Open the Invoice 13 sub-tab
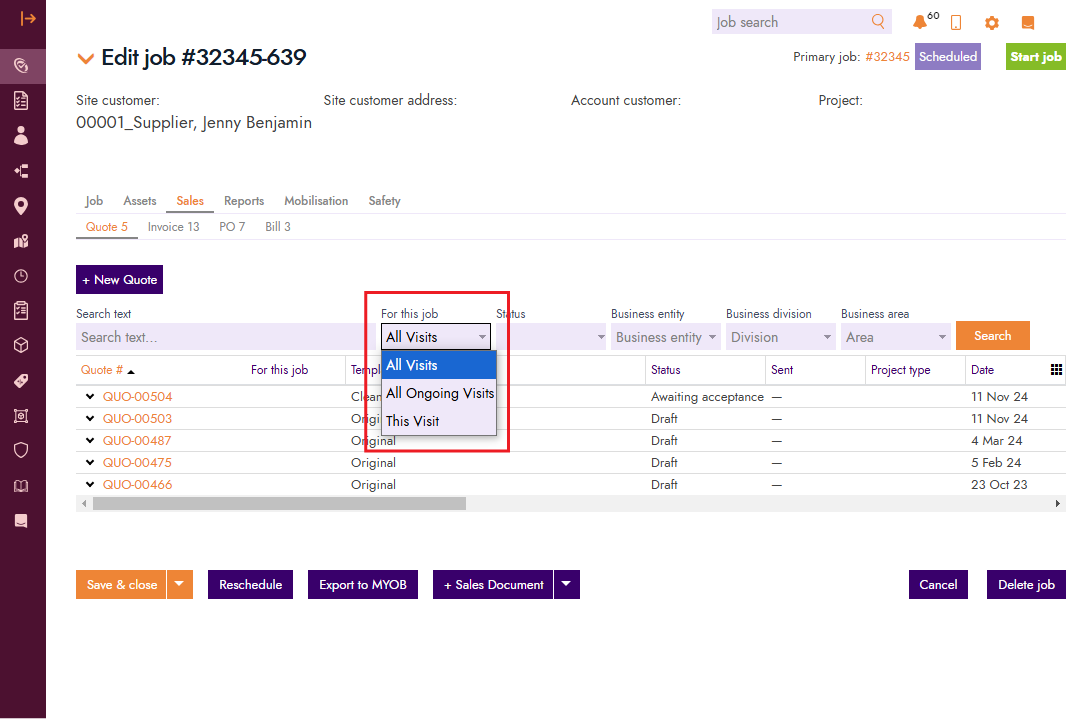The width and height of the screenshot is (1072, 719). point(173,227)
